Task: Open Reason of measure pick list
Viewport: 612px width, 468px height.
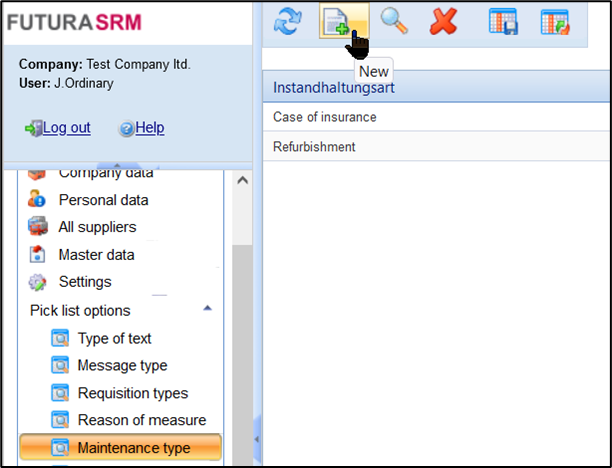Action: click(141, 420)
